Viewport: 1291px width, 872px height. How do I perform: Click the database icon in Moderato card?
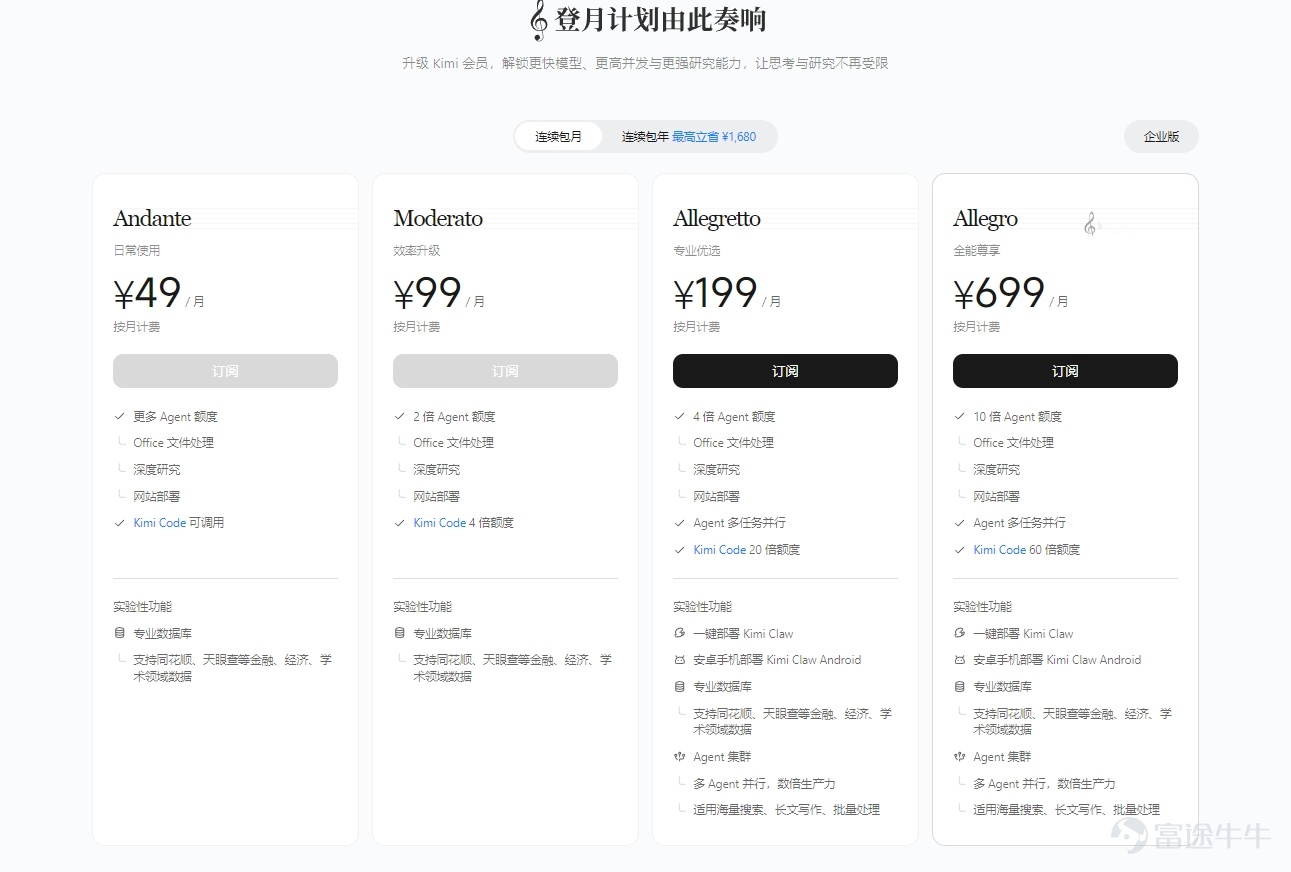click(400, 633)
